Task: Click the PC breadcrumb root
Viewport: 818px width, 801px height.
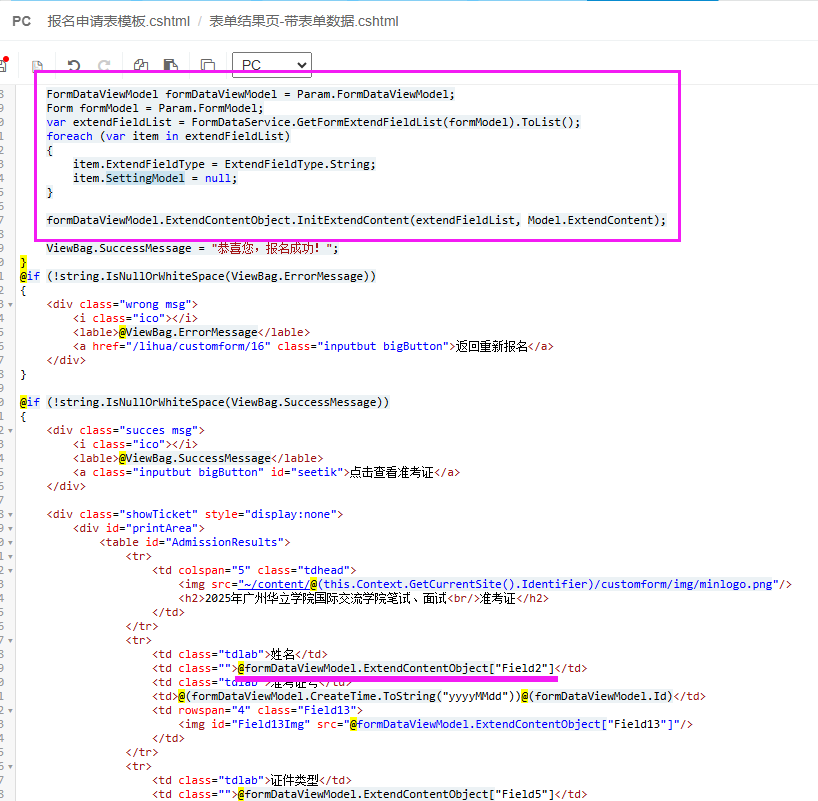Action: tap(21, 21)
